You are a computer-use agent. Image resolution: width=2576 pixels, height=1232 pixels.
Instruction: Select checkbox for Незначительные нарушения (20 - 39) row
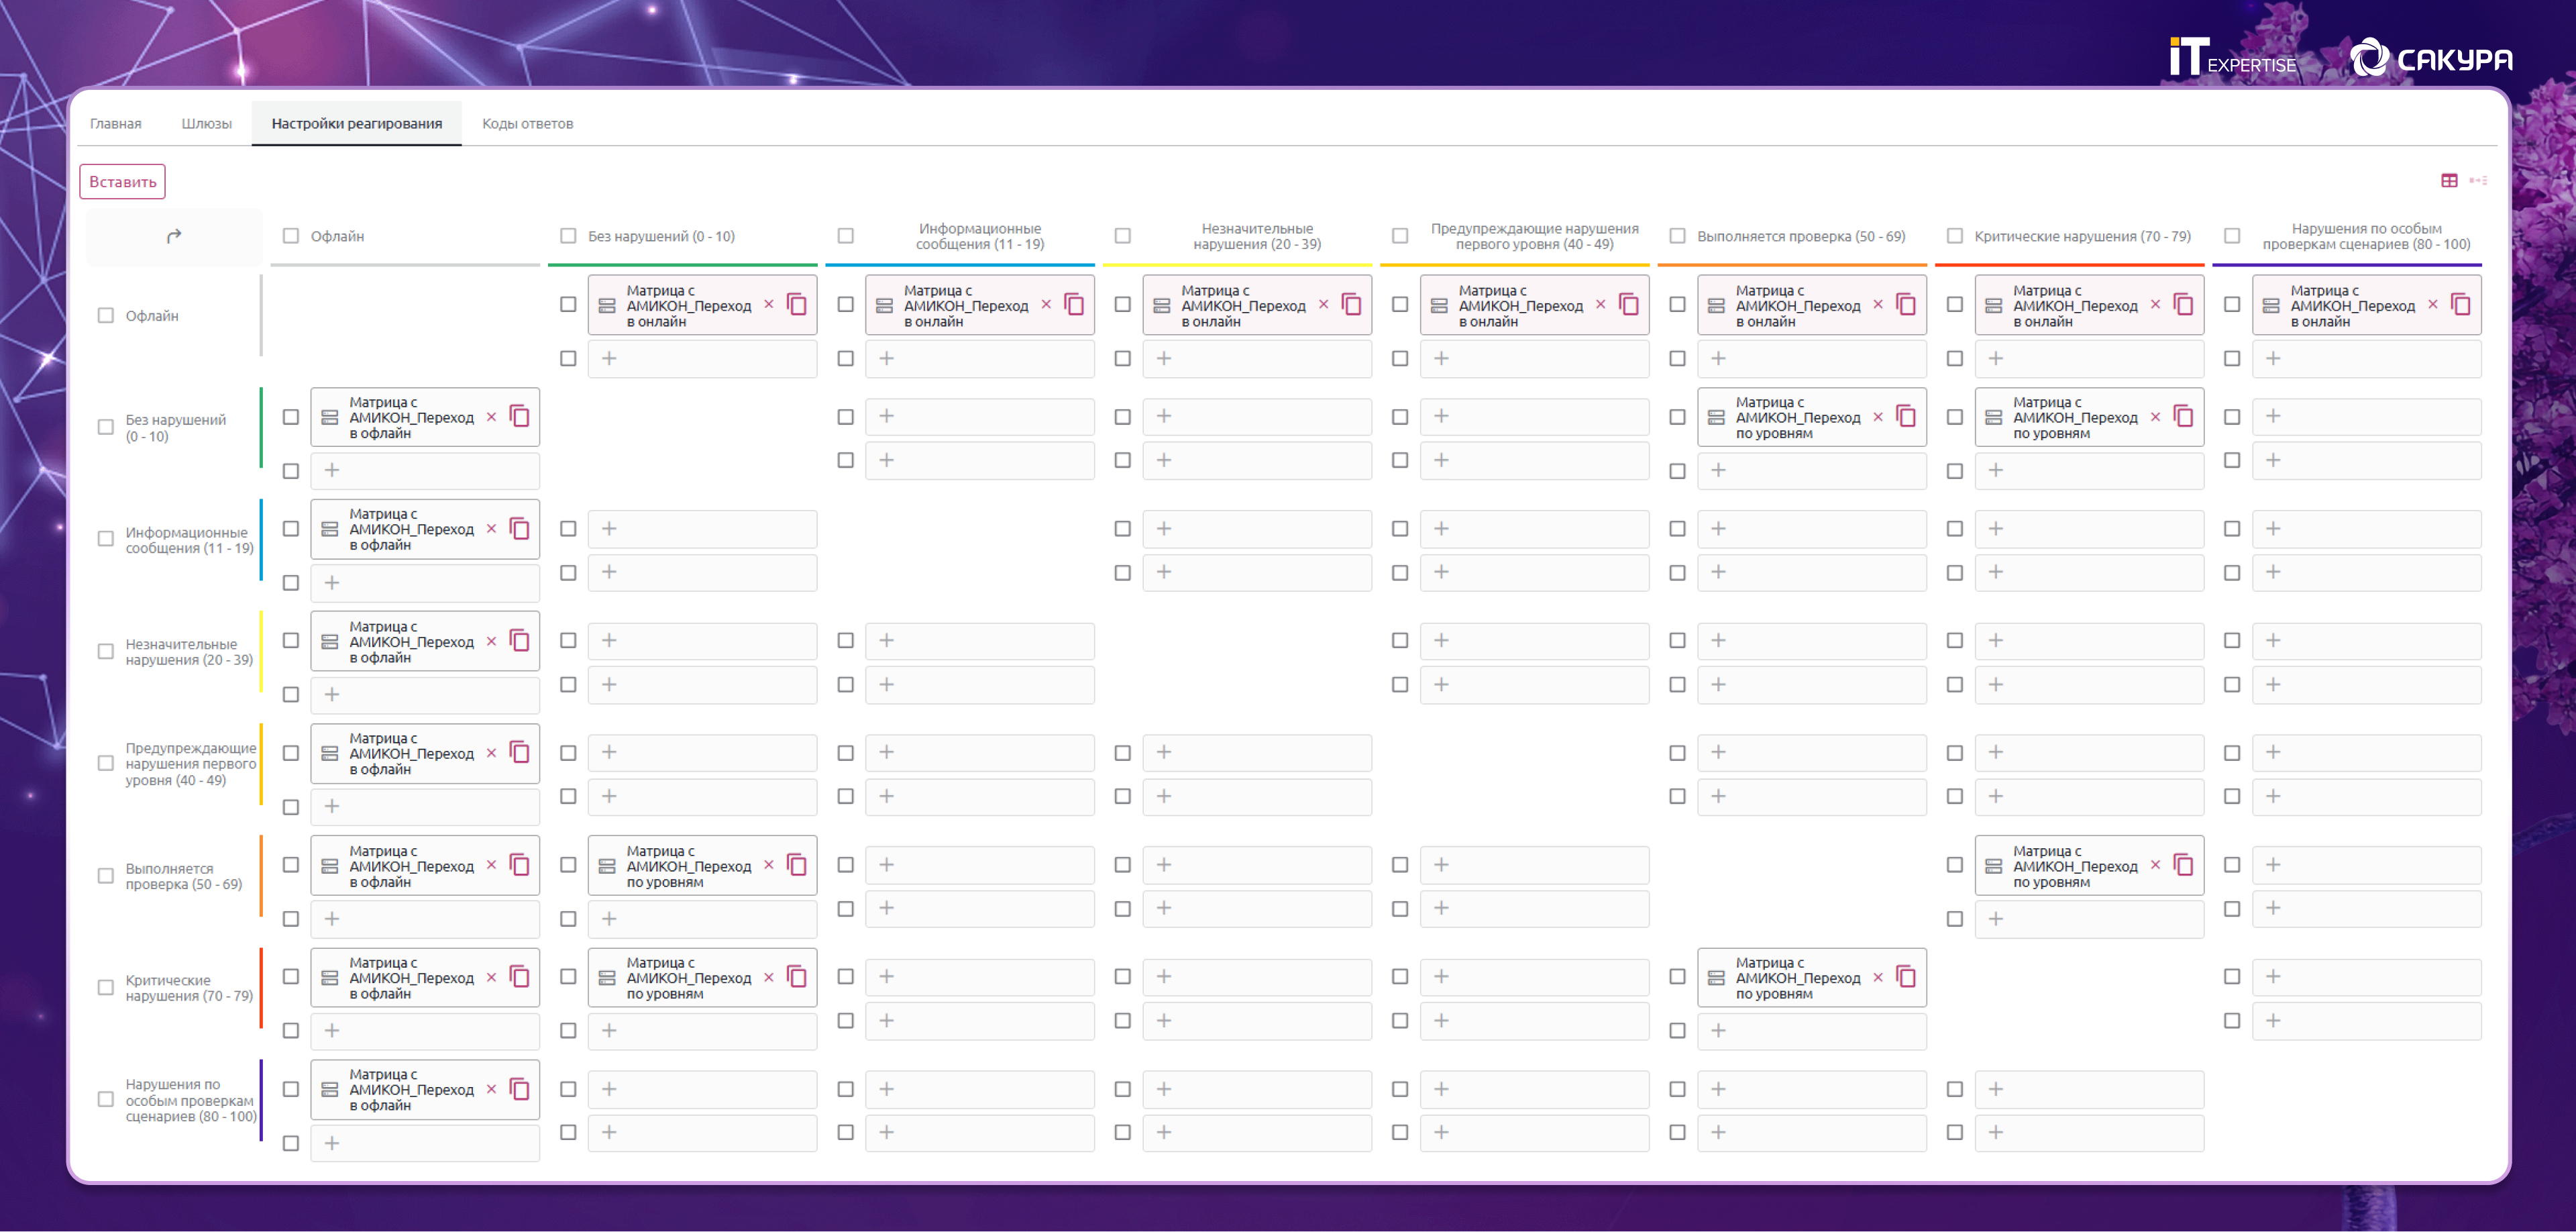coord(106,651)
